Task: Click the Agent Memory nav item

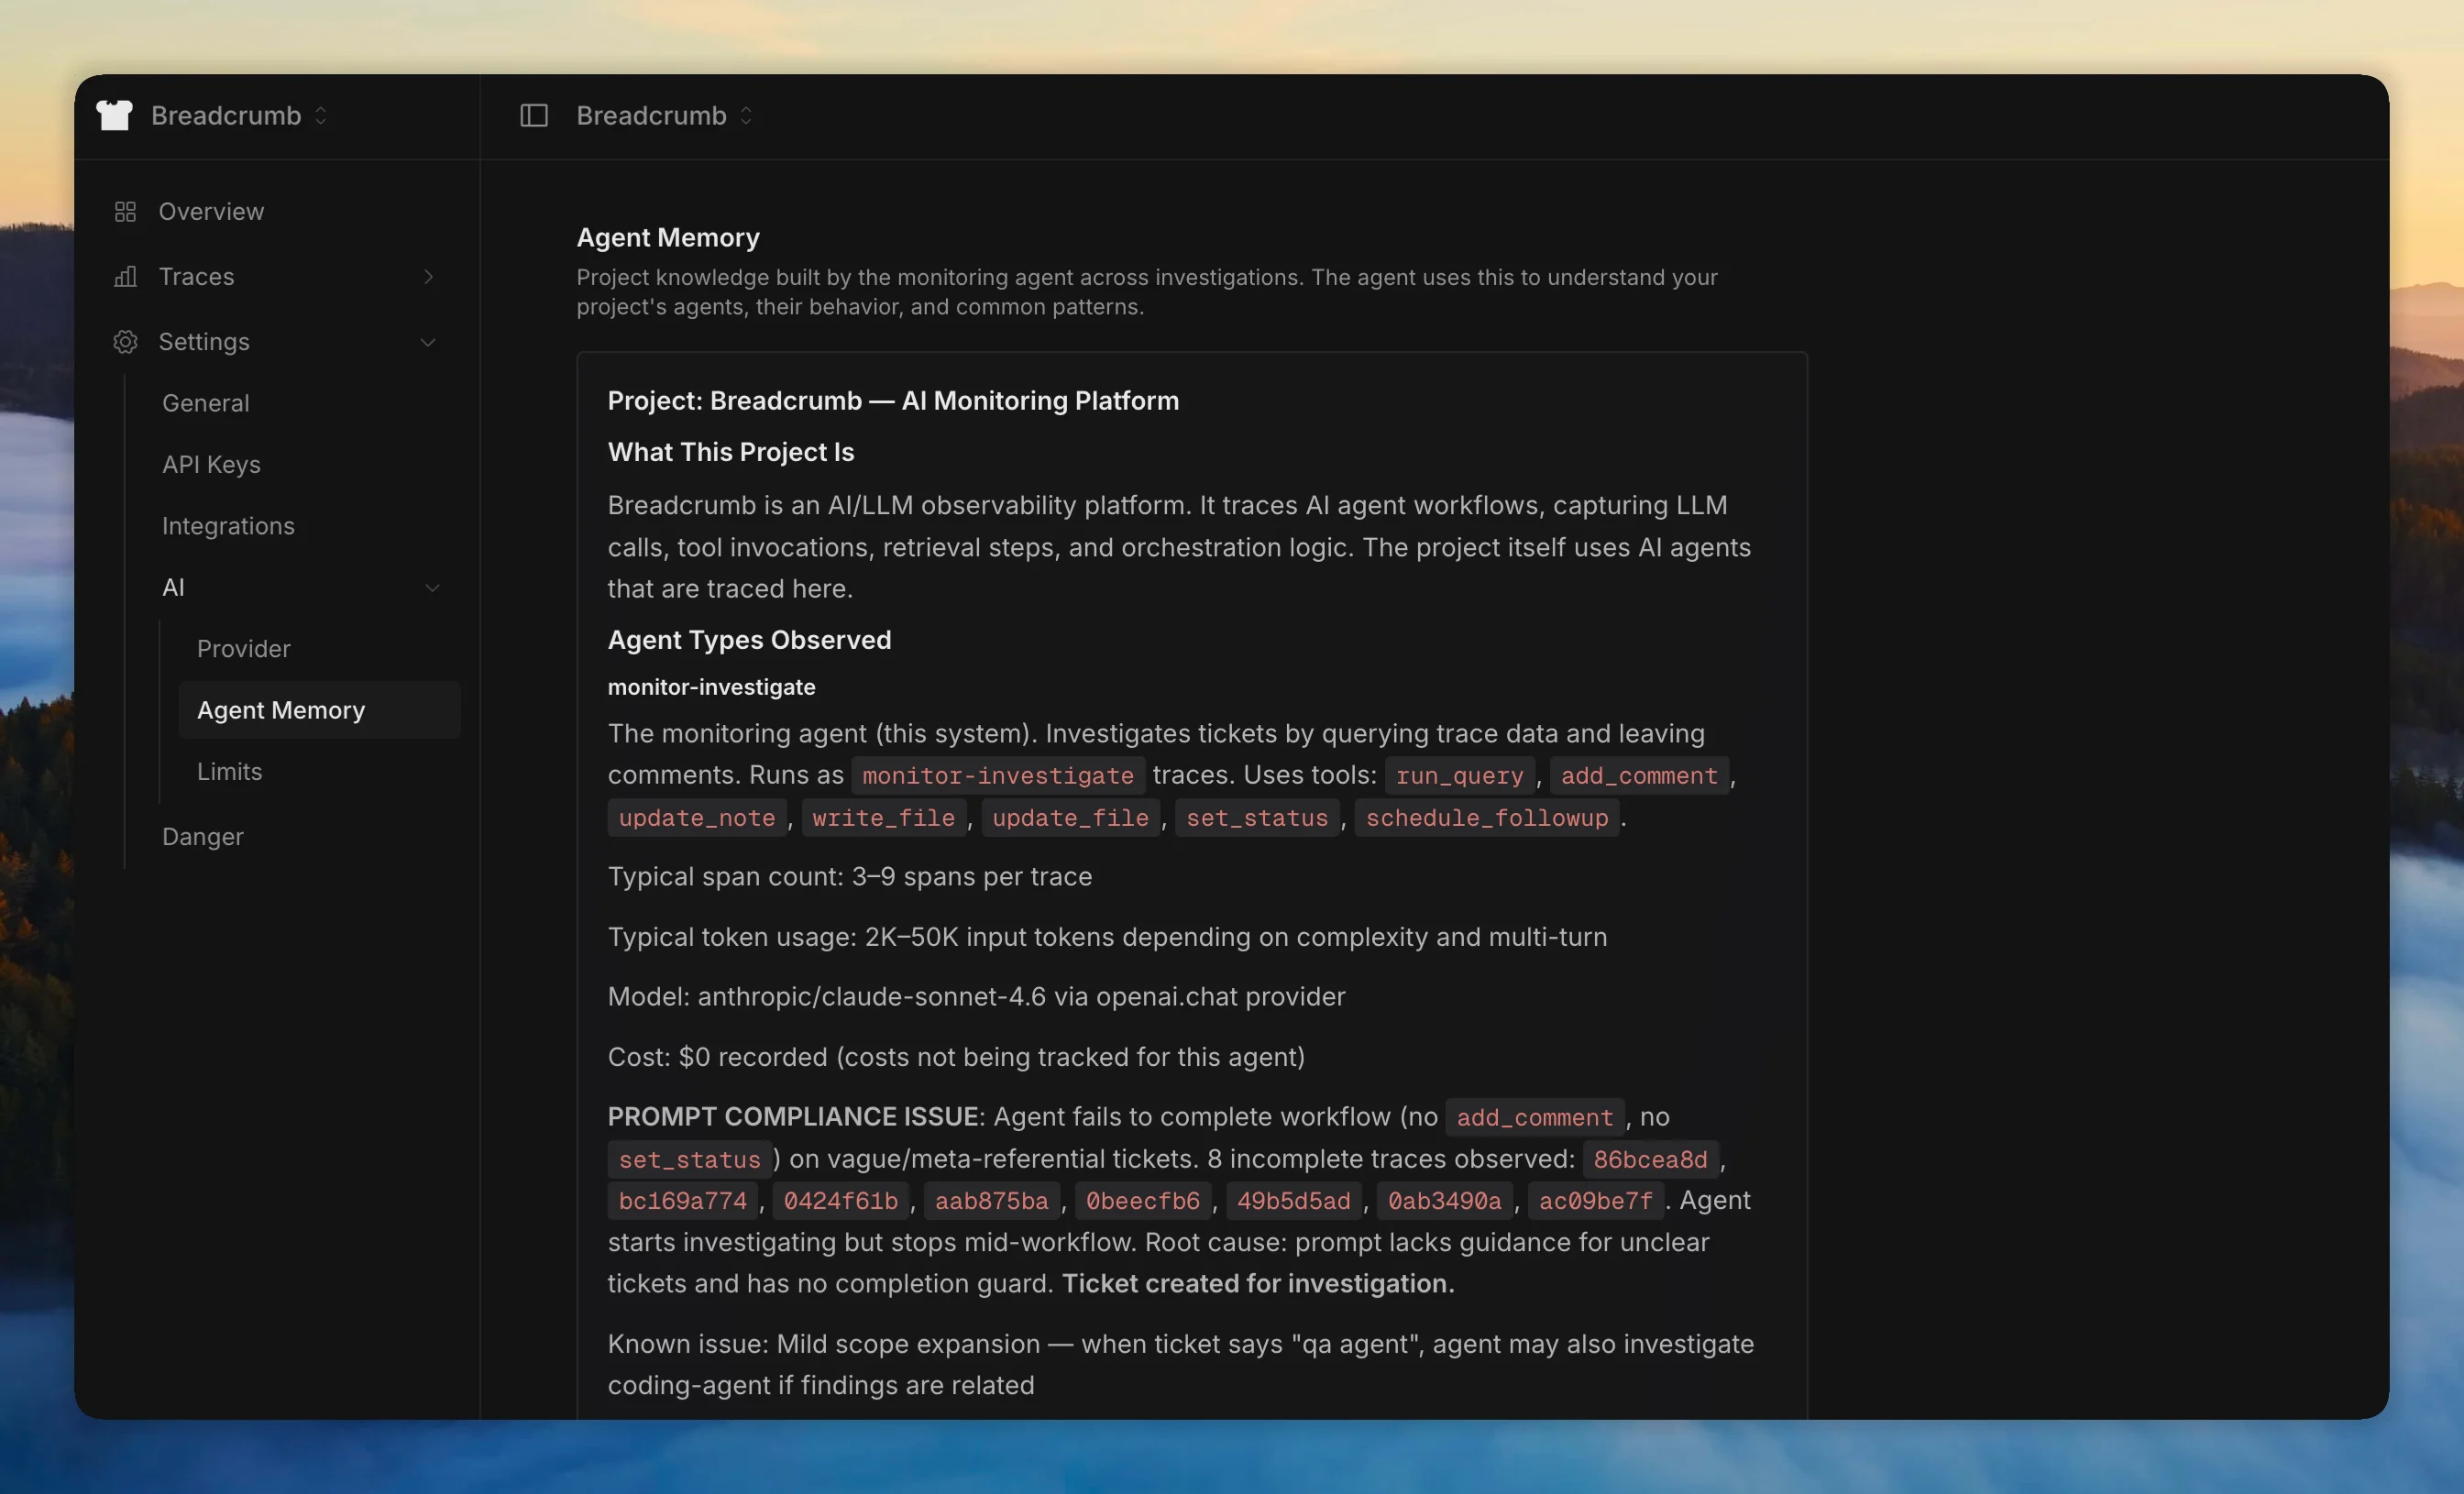Action: (281, 710)
